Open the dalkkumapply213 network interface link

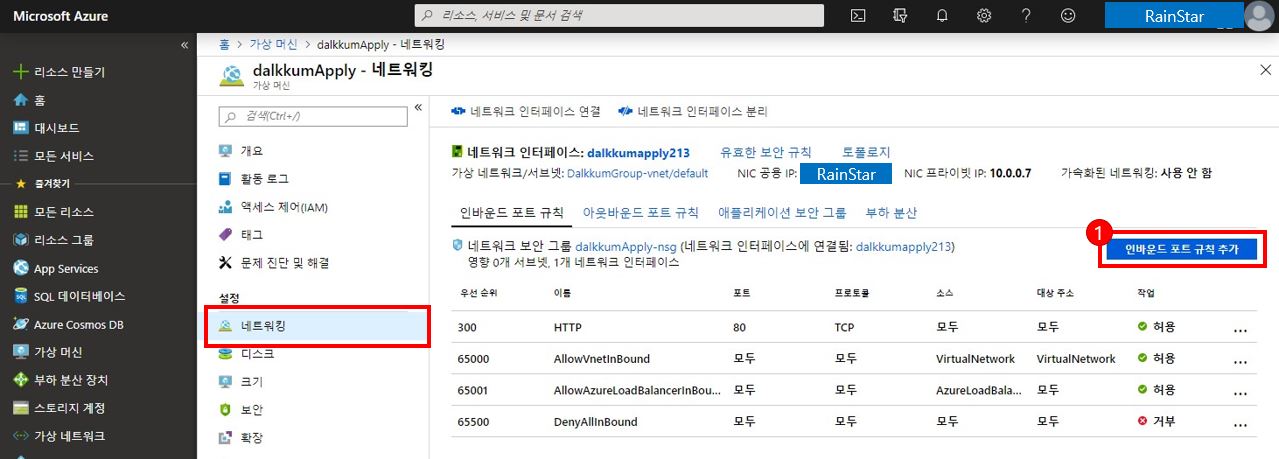pos(638,153)
